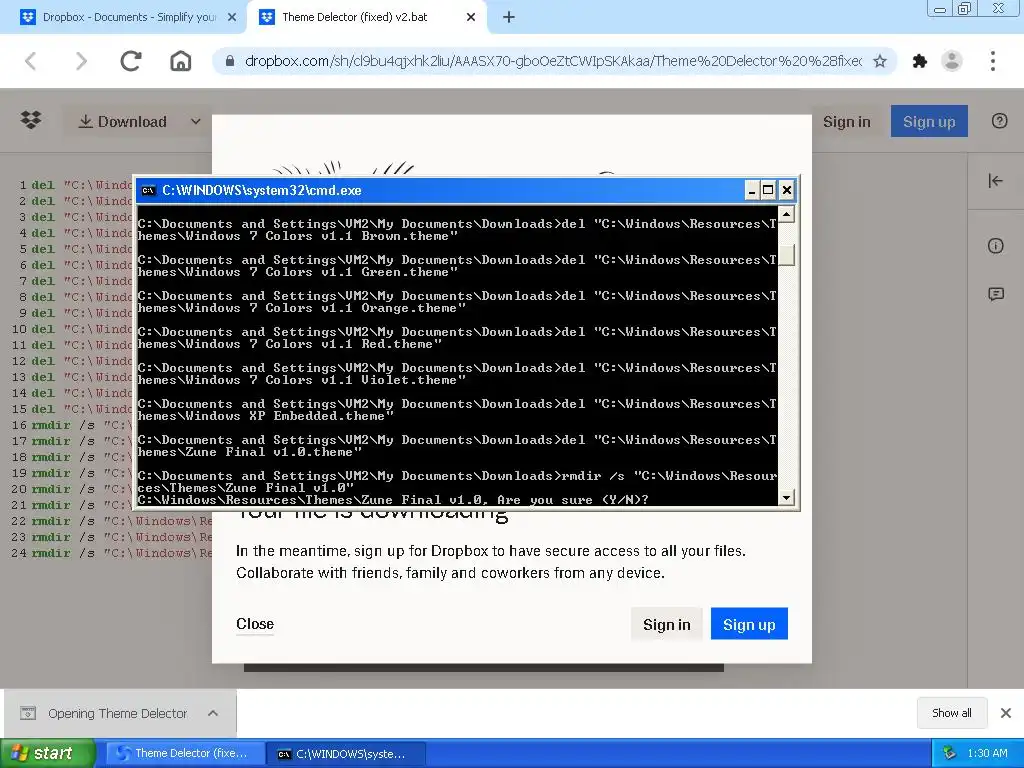Dismiss the downloads bar
The width and height of the screenshot is (1024, 768).
(x=1006, y=713)
